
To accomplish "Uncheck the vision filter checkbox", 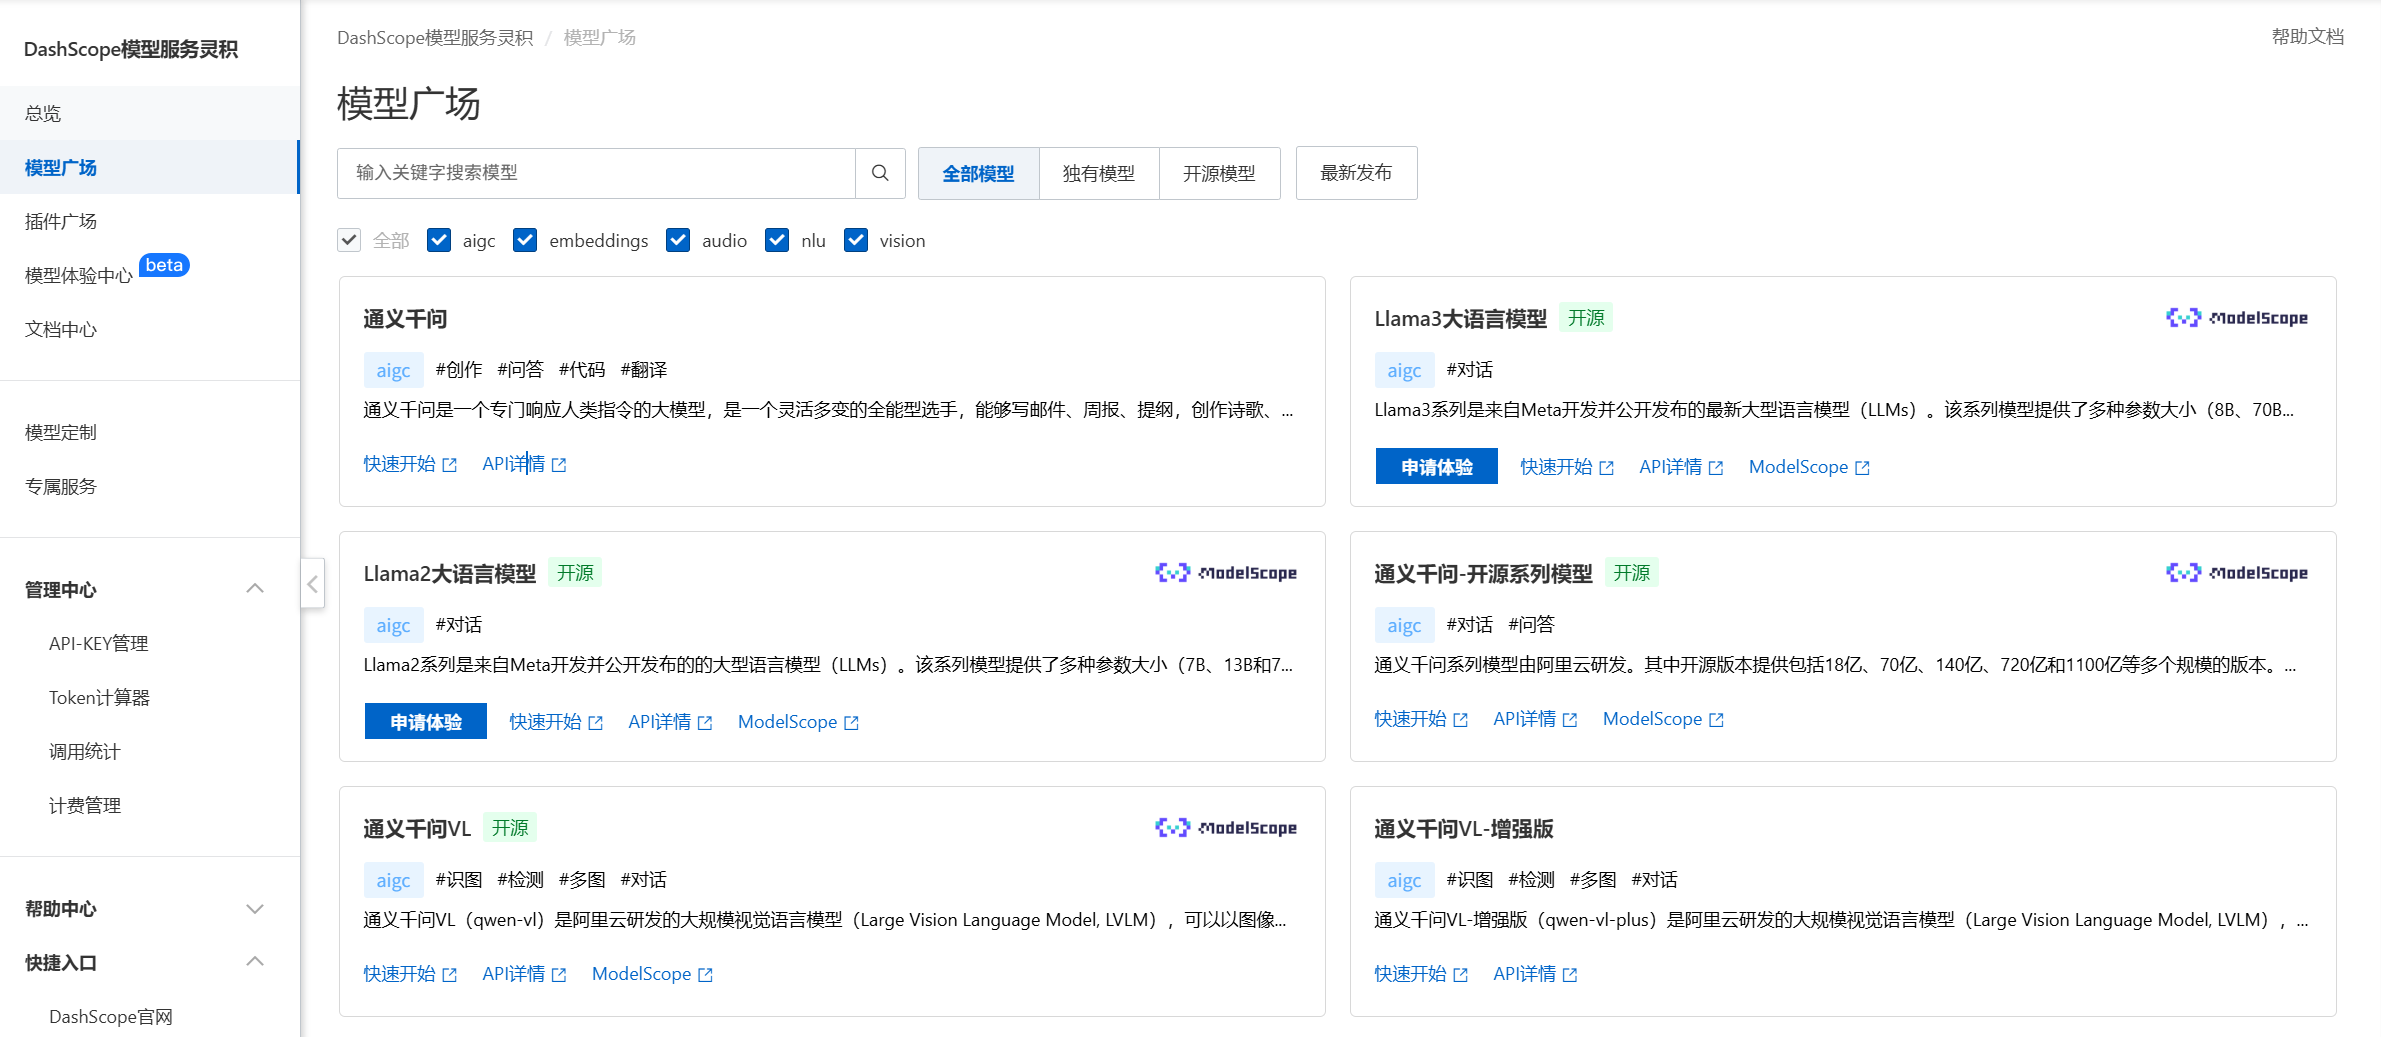I will [x=856, y=240].
